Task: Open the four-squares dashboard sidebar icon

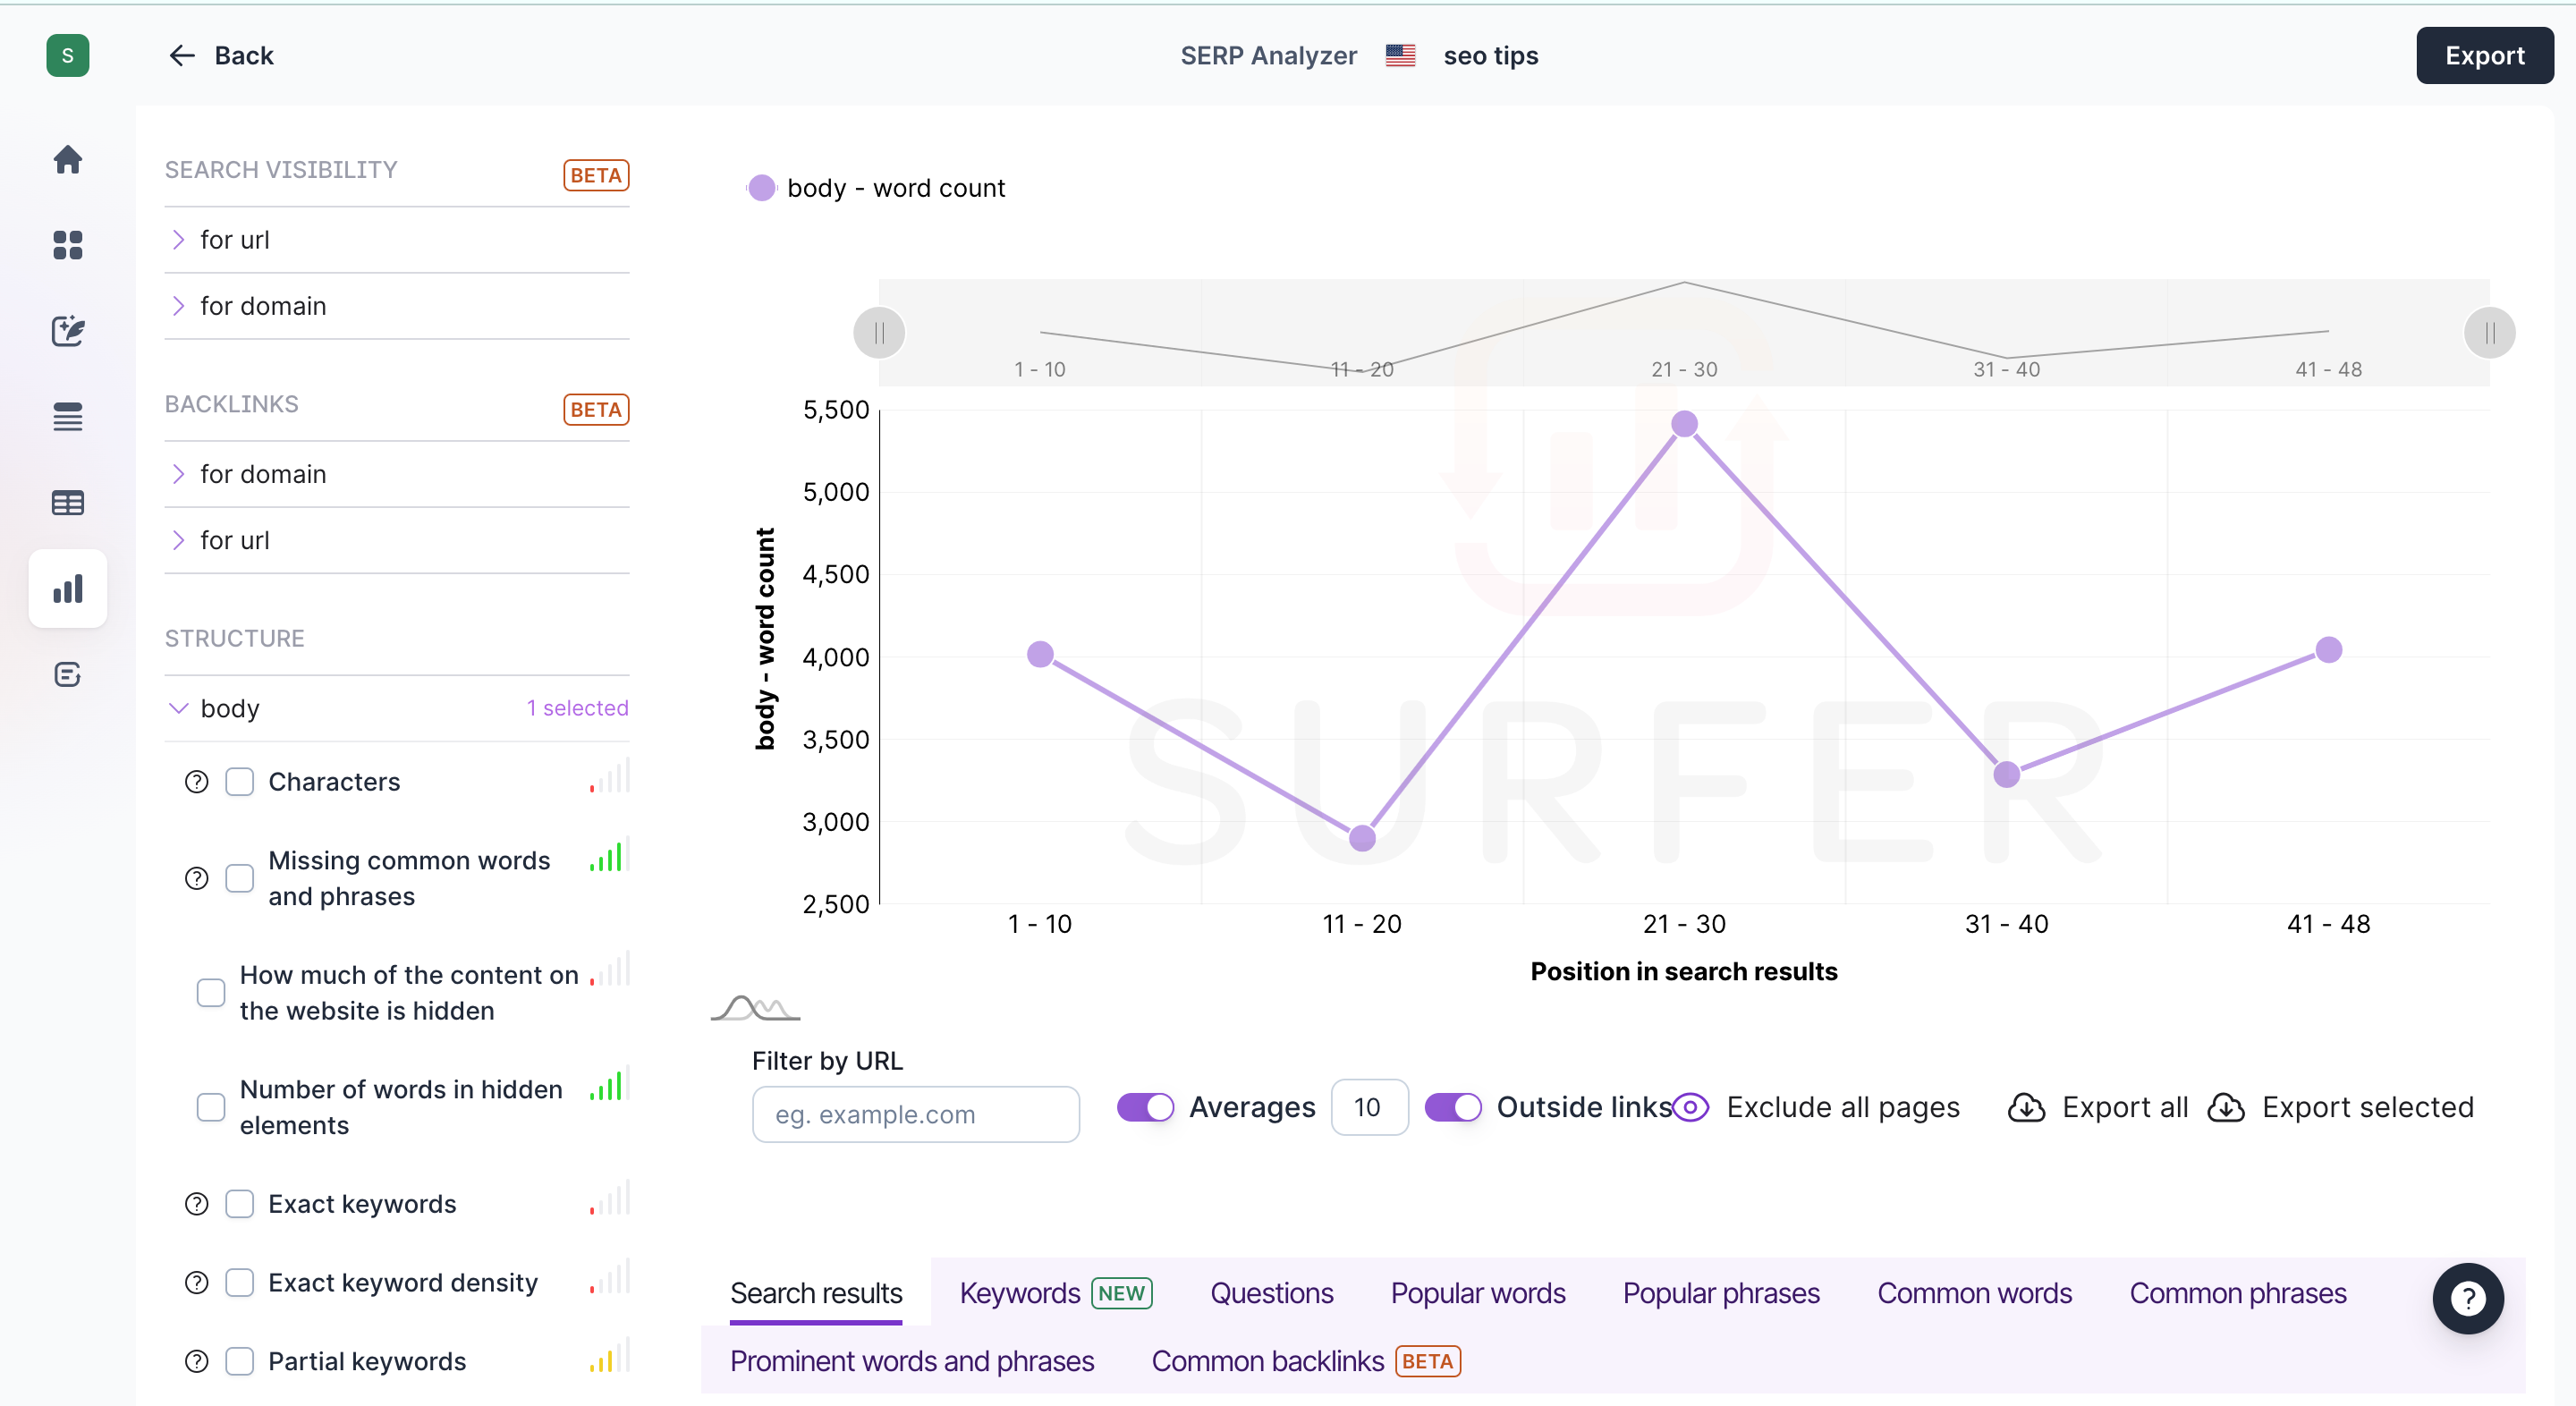Action: pyautogui.click(x=67, y=244)
